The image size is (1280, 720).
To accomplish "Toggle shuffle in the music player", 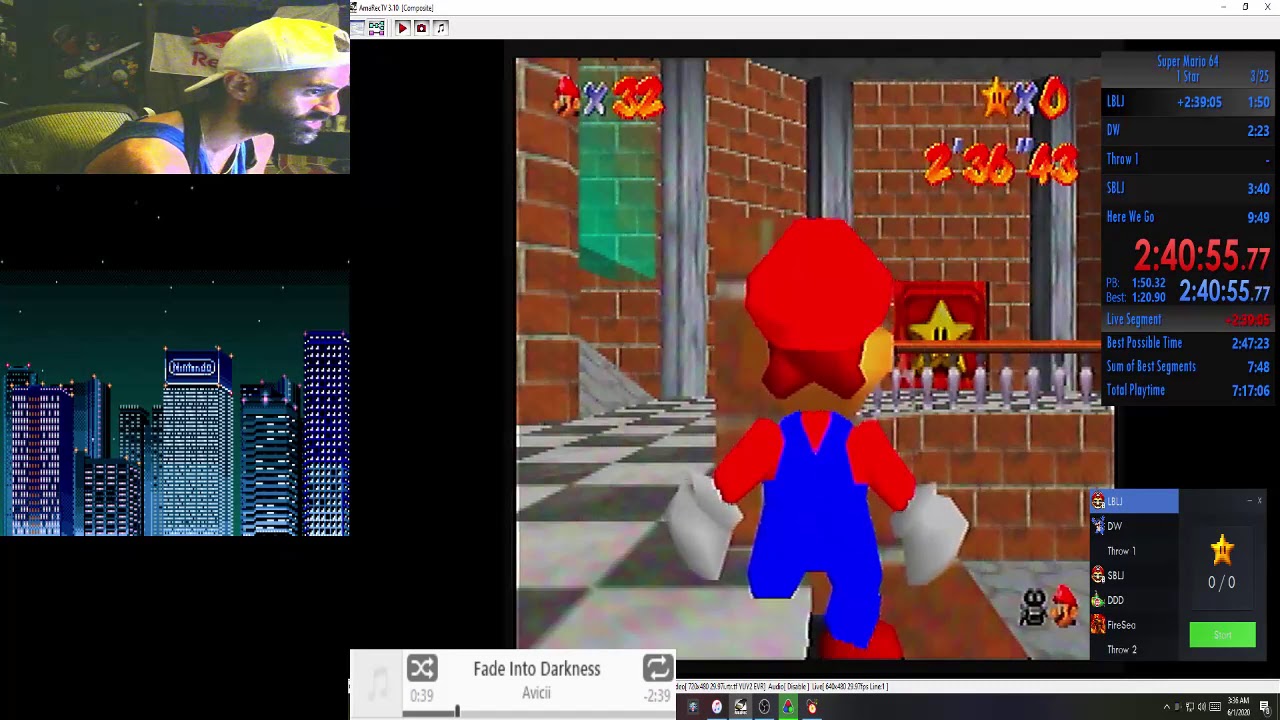I will pyautogui.click(x=422, y=668).
